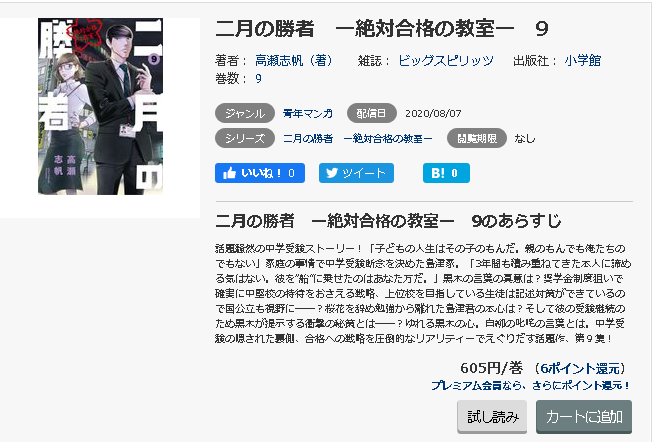
Task: Click the Hatena B! bookmark button
Action: 446,173
